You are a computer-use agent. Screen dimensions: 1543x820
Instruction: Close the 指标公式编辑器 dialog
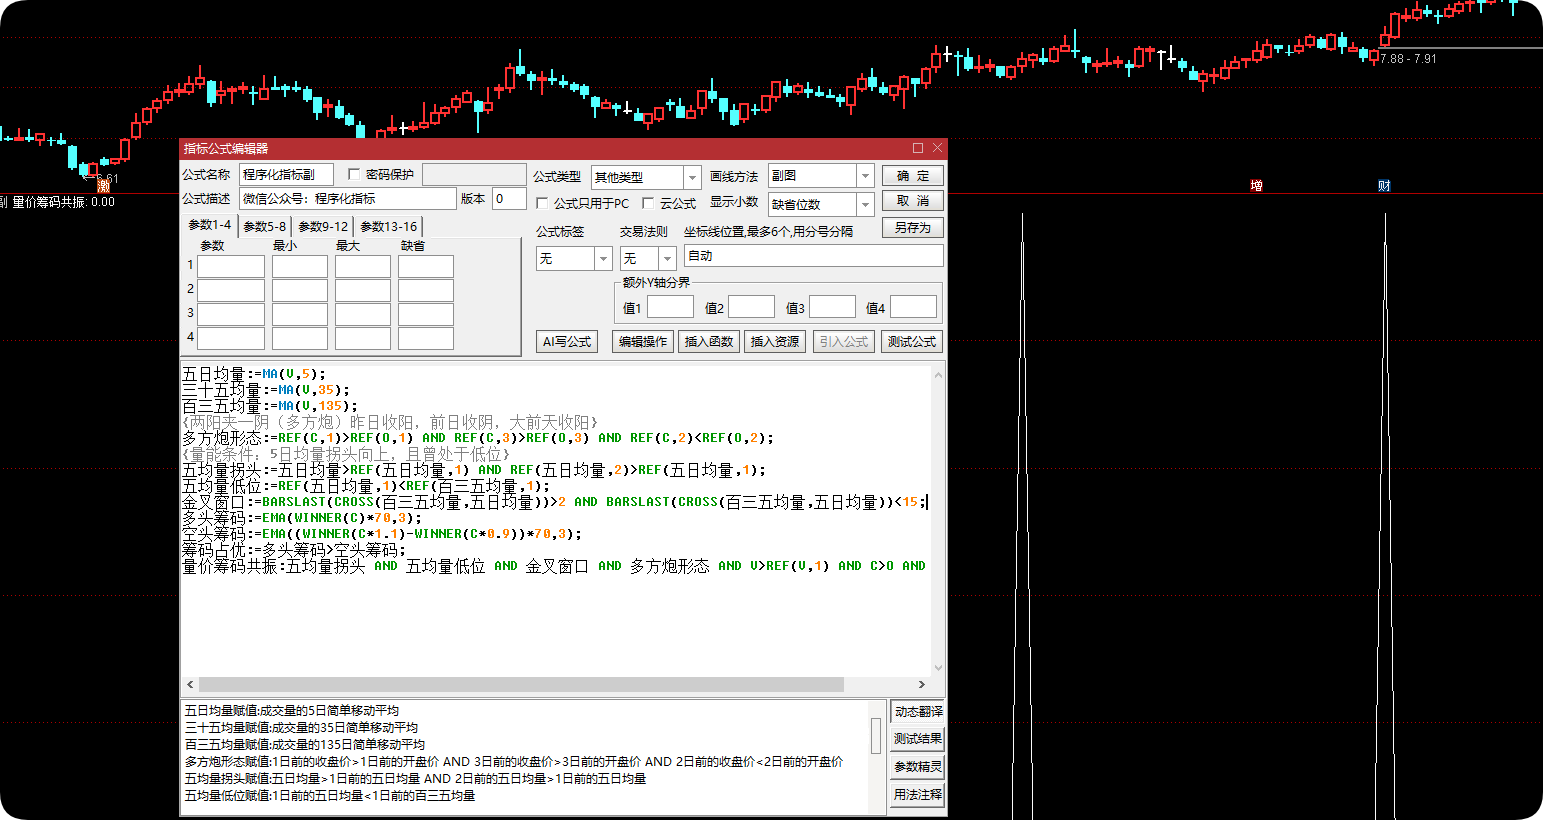[x=937, y=148]
